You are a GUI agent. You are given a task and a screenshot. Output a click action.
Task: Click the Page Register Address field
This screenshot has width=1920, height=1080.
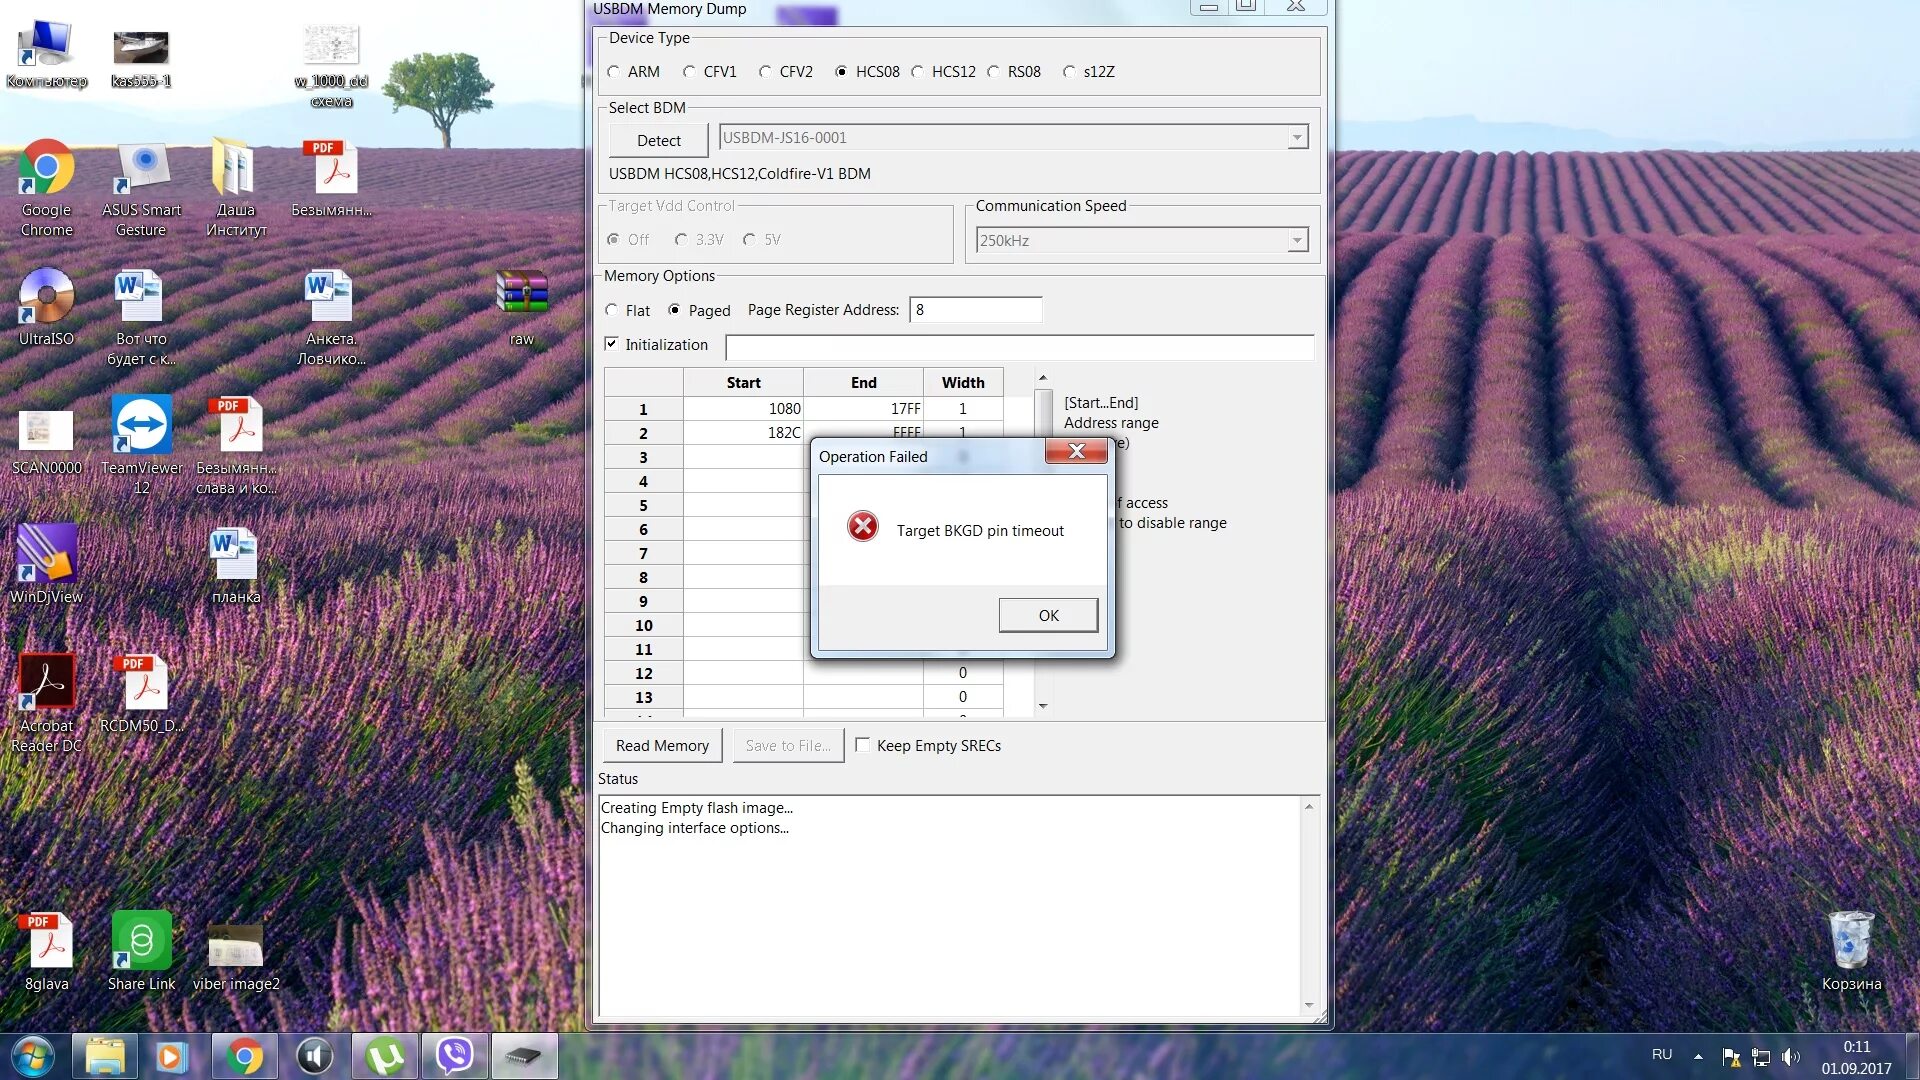[x=975, y=310]
